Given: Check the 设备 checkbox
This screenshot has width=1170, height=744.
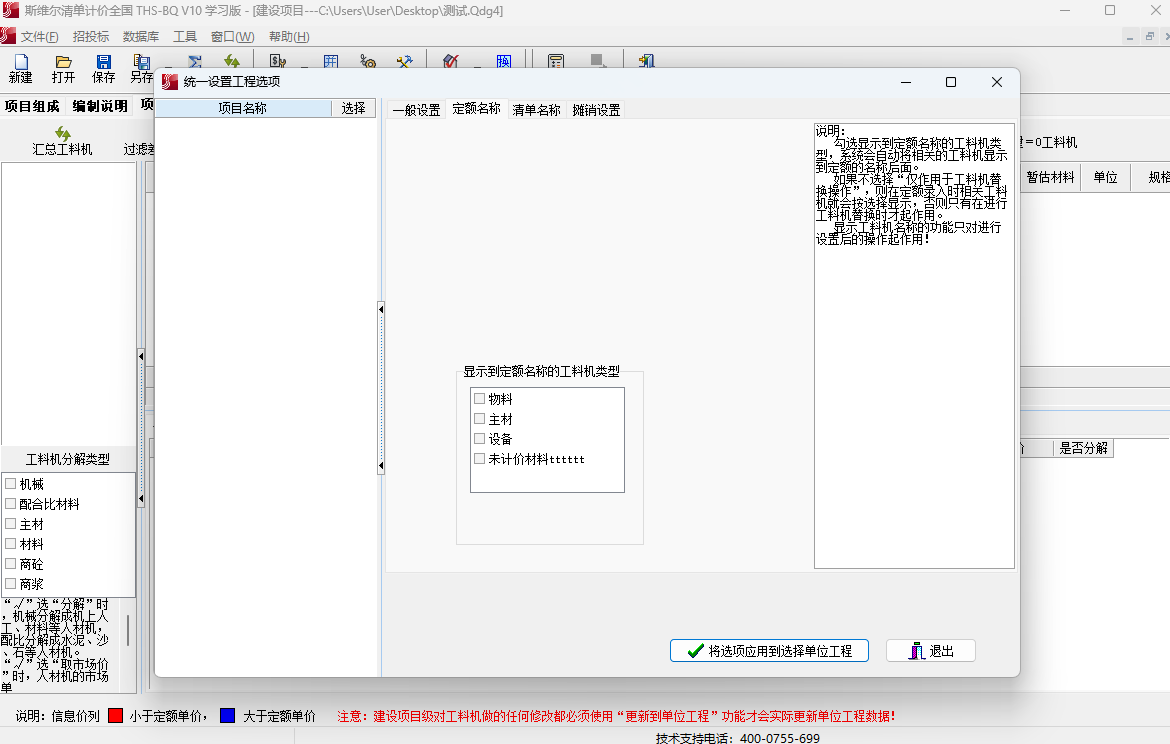Looking at the screenshot, I should 480,439.
